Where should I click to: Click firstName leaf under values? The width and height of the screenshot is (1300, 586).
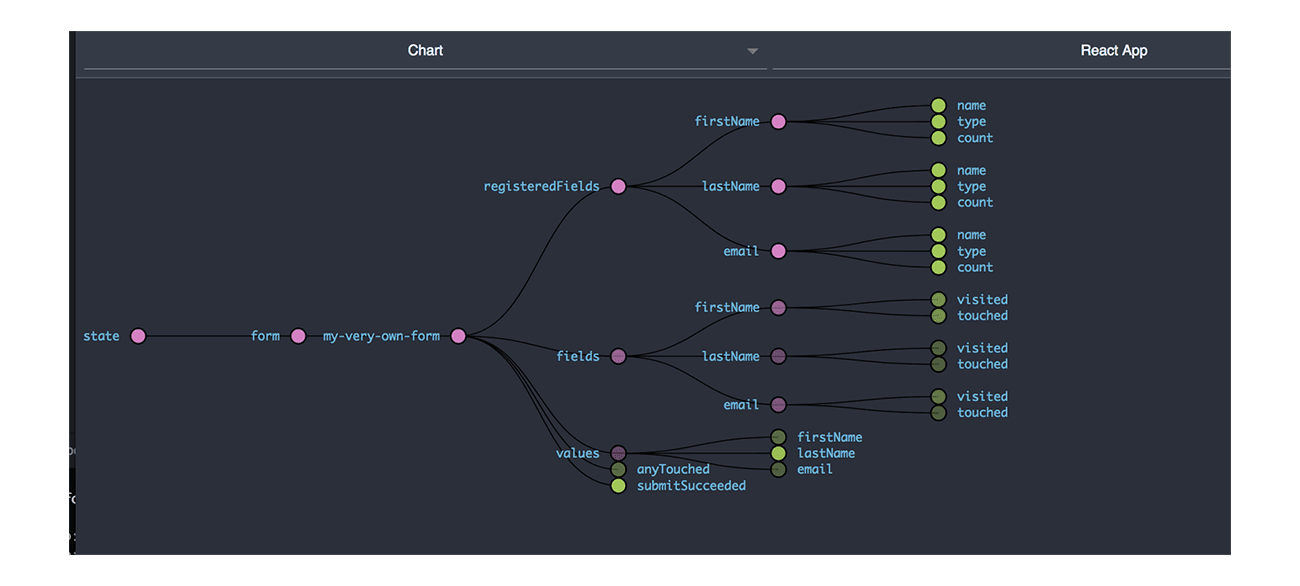point(778,437)
